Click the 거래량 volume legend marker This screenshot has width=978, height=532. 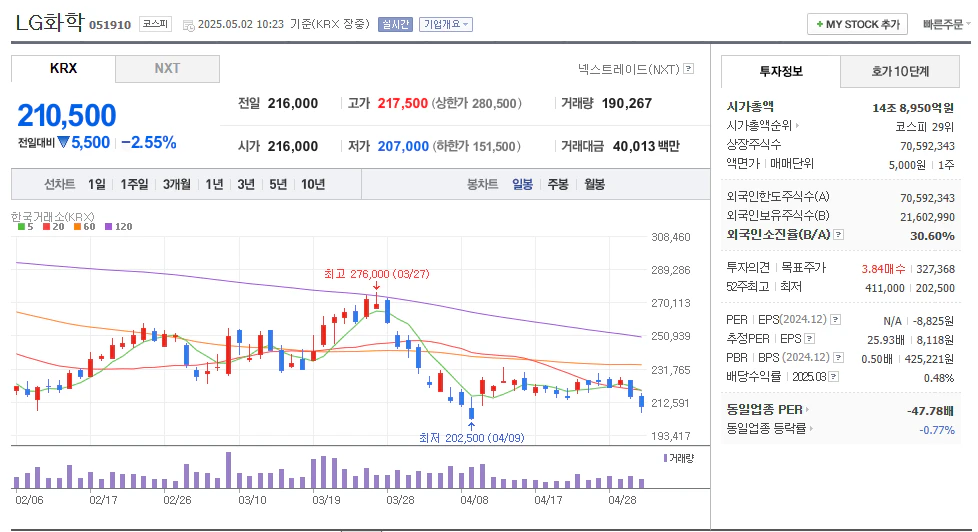pos(666,458)
